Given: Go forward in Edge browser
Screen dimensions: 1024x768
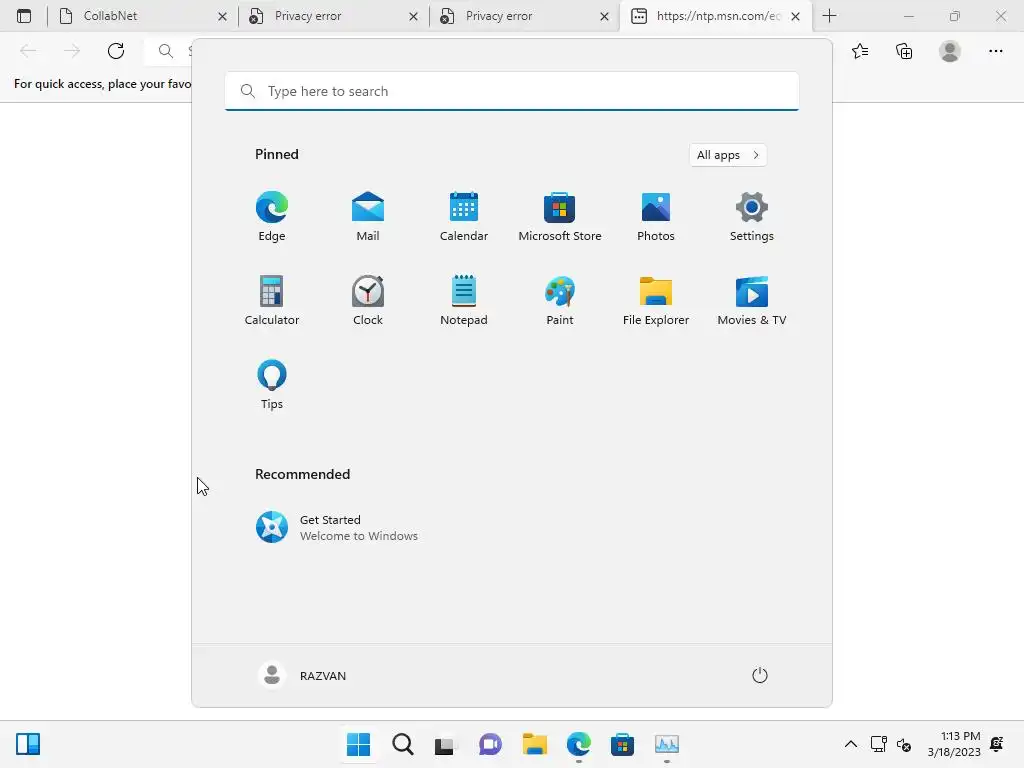Looking at the screenshot, I should click(x=72, y=51).
